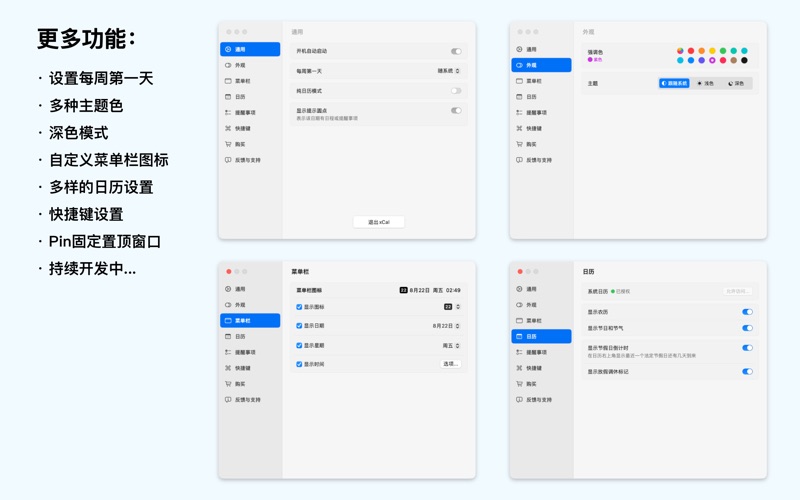Uncheck the 显示星期 checkbox

click(x=299, y=346)
